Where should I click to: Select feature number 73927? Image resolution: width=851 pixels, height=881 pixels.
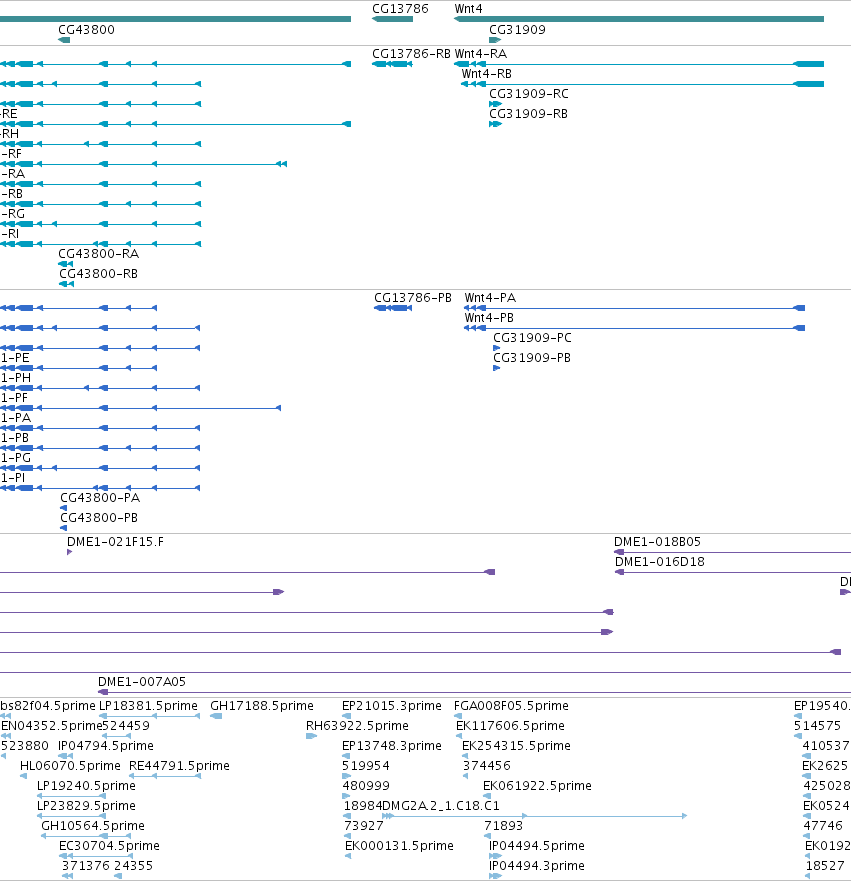point(363,826)
